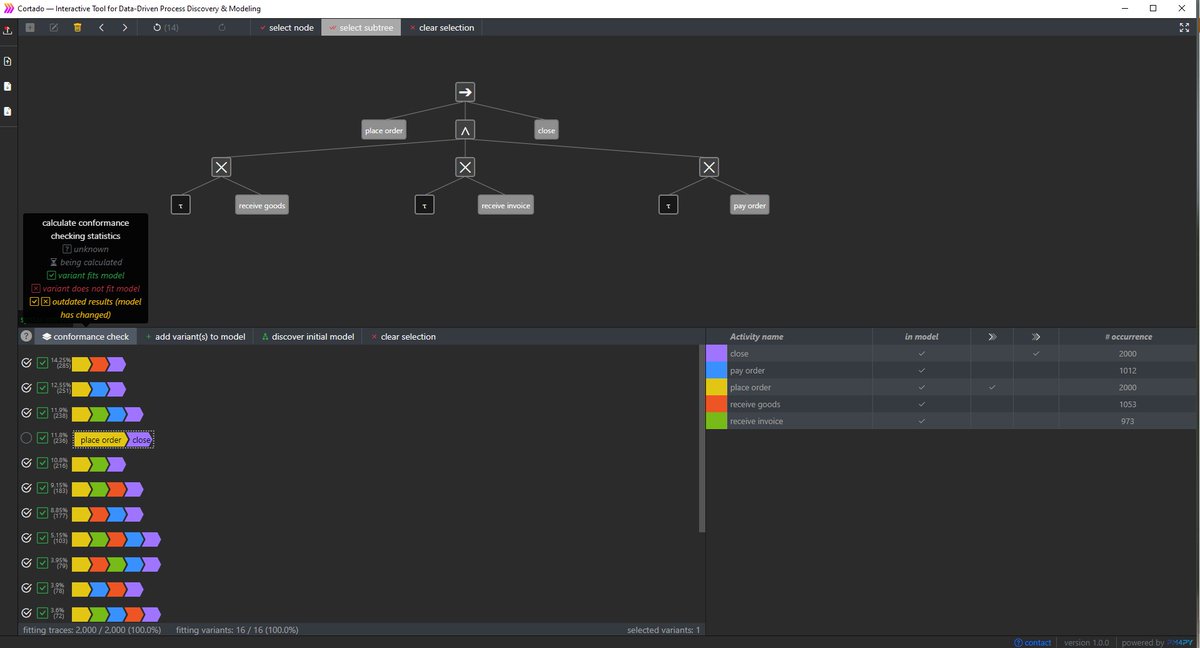This screenshot has height=648, width=1200.
Task: Click add variant(s) to model
Action: click(x=195, y=337)
